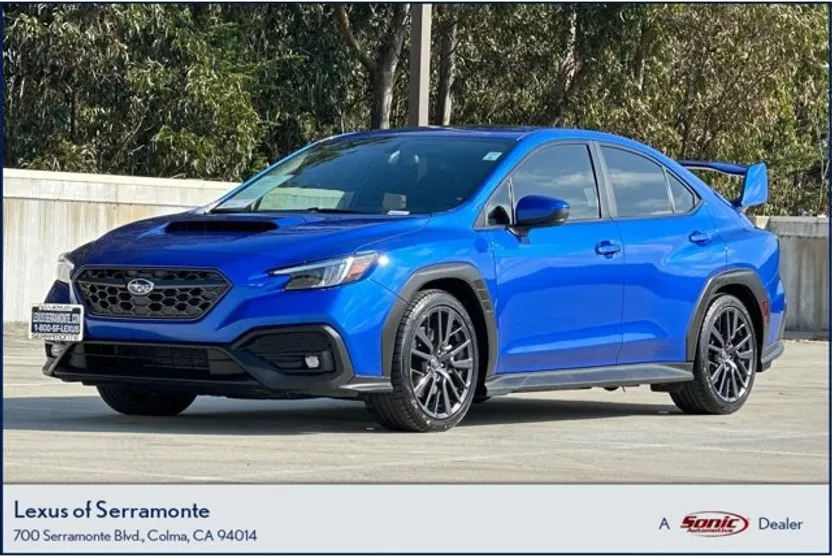The height and width of the screenshot is (556, 832).
Task: Open the 700 Serramonte Blvd address text
Action: (135, 535)
